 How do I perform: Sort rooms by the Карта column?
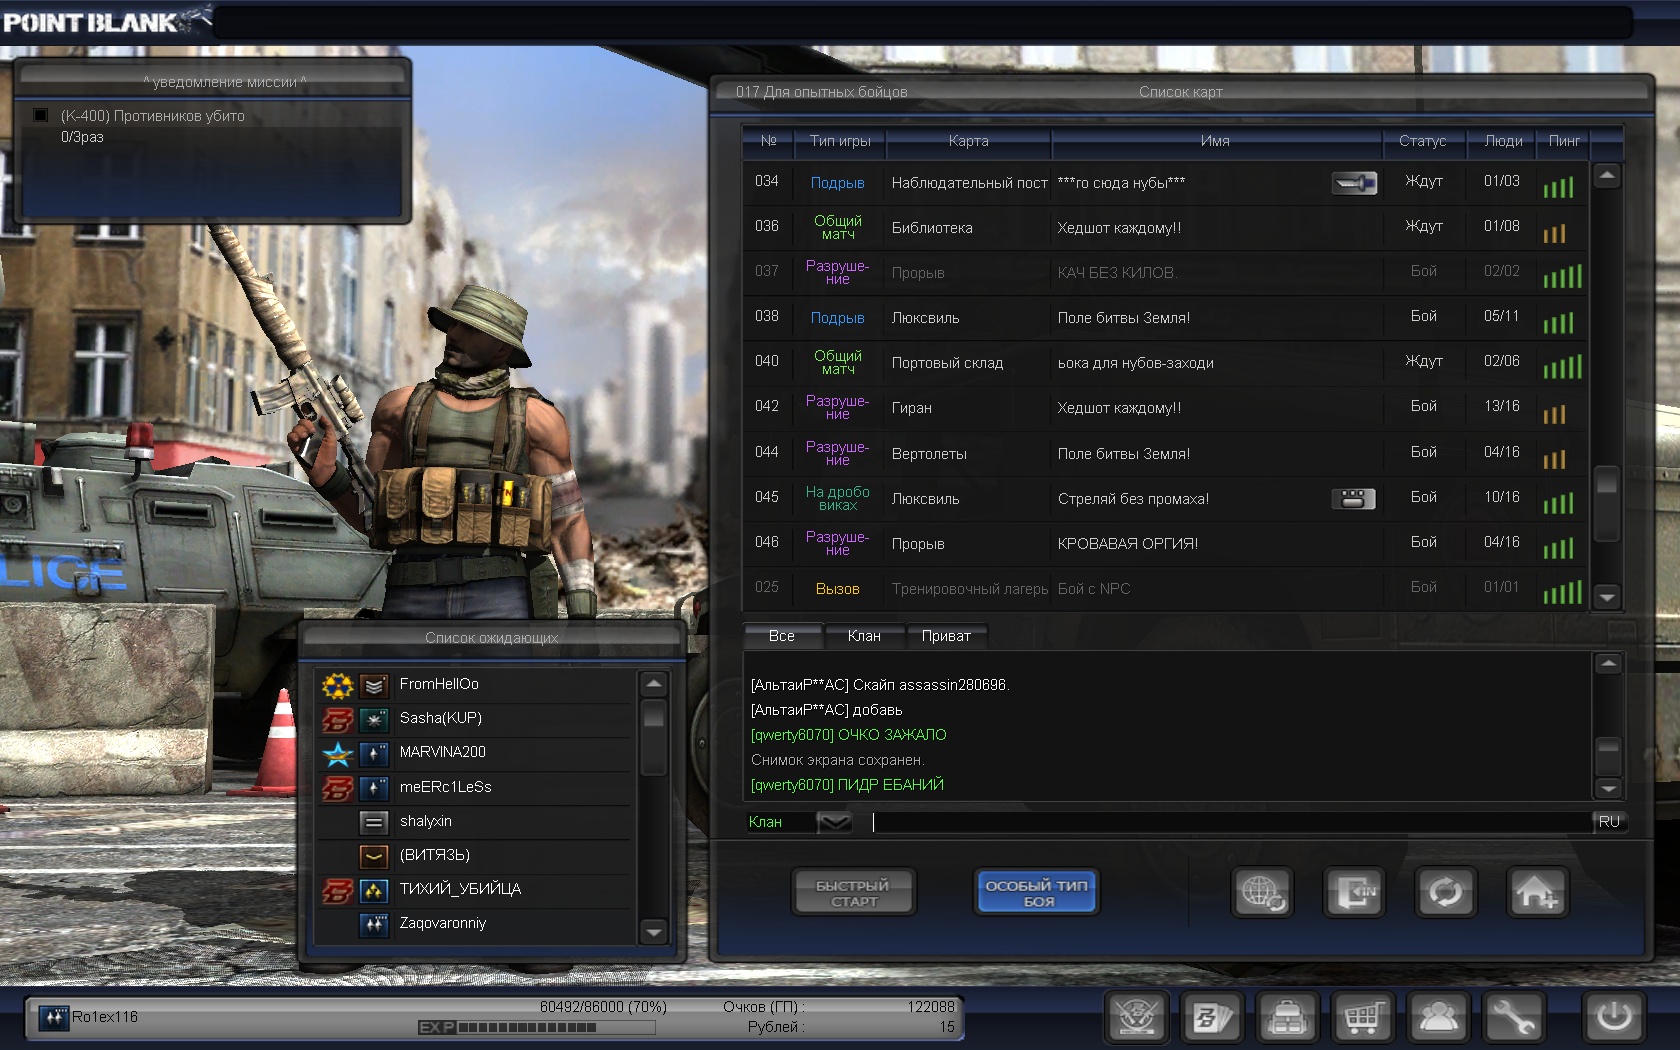(968, 141)
